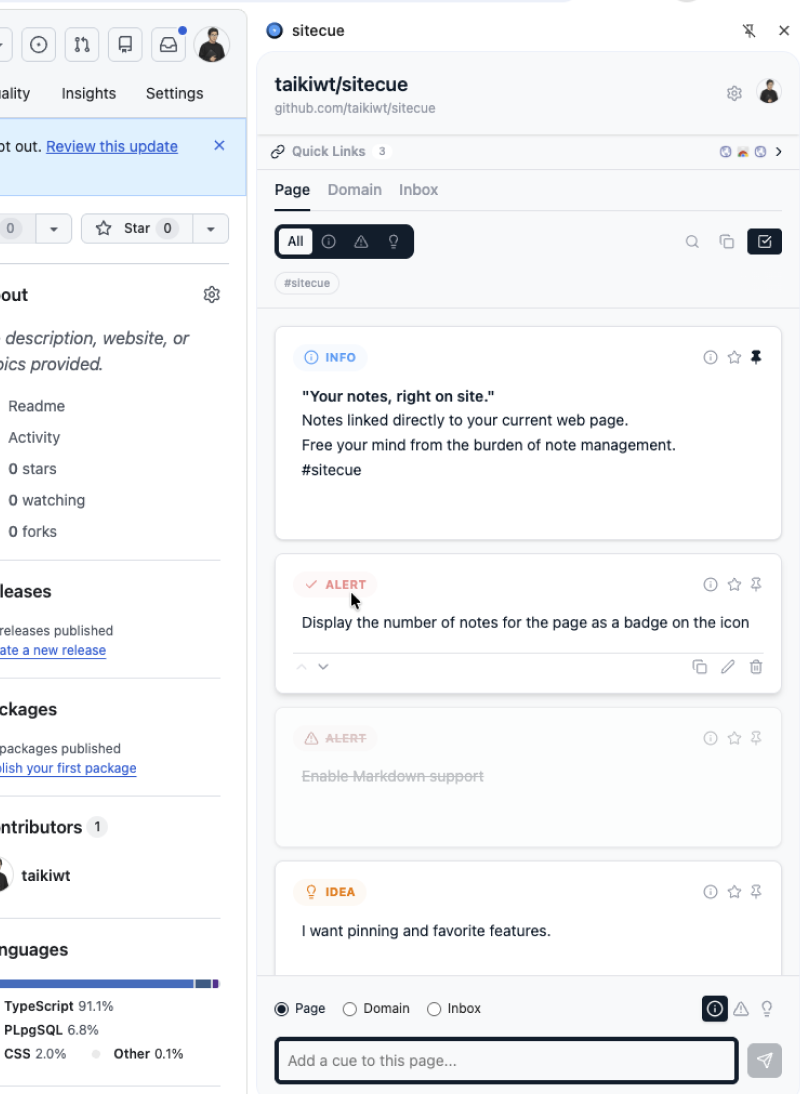Focus the Add a cue input field
This screenshot has width=800, height=1094.
point(506,1061)
